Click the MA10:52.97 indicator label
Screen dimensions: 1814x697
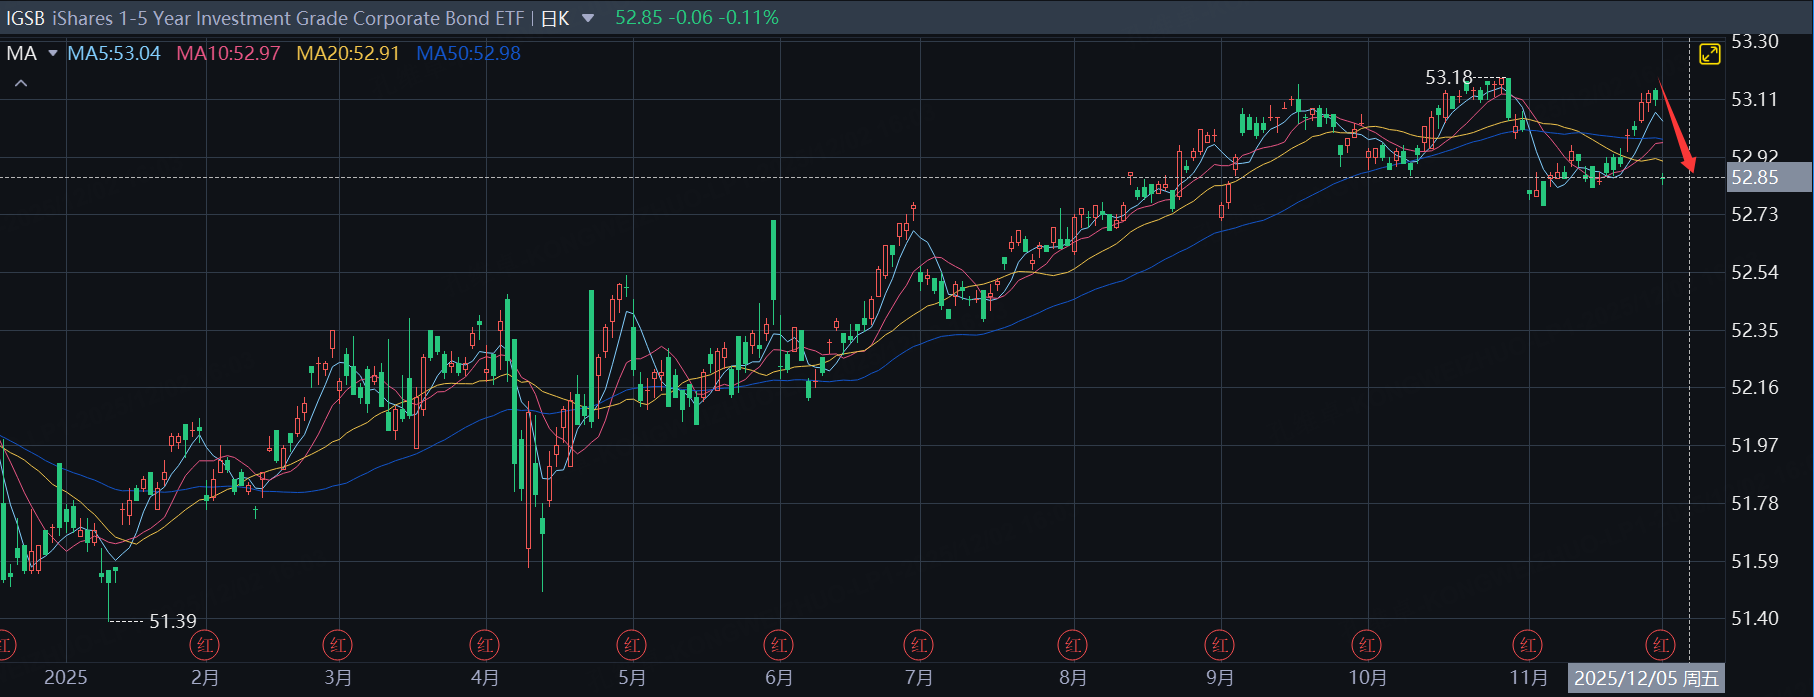228,53
